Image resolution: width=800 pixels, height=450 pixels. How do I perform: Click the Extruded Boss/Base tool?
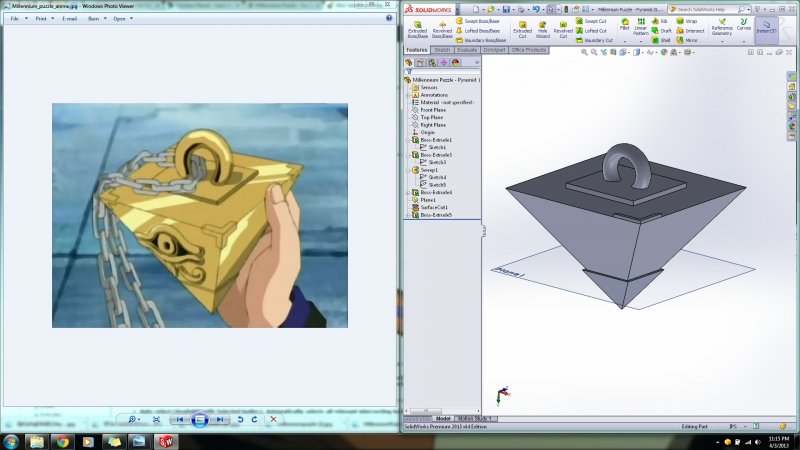(x=417, y=30)
